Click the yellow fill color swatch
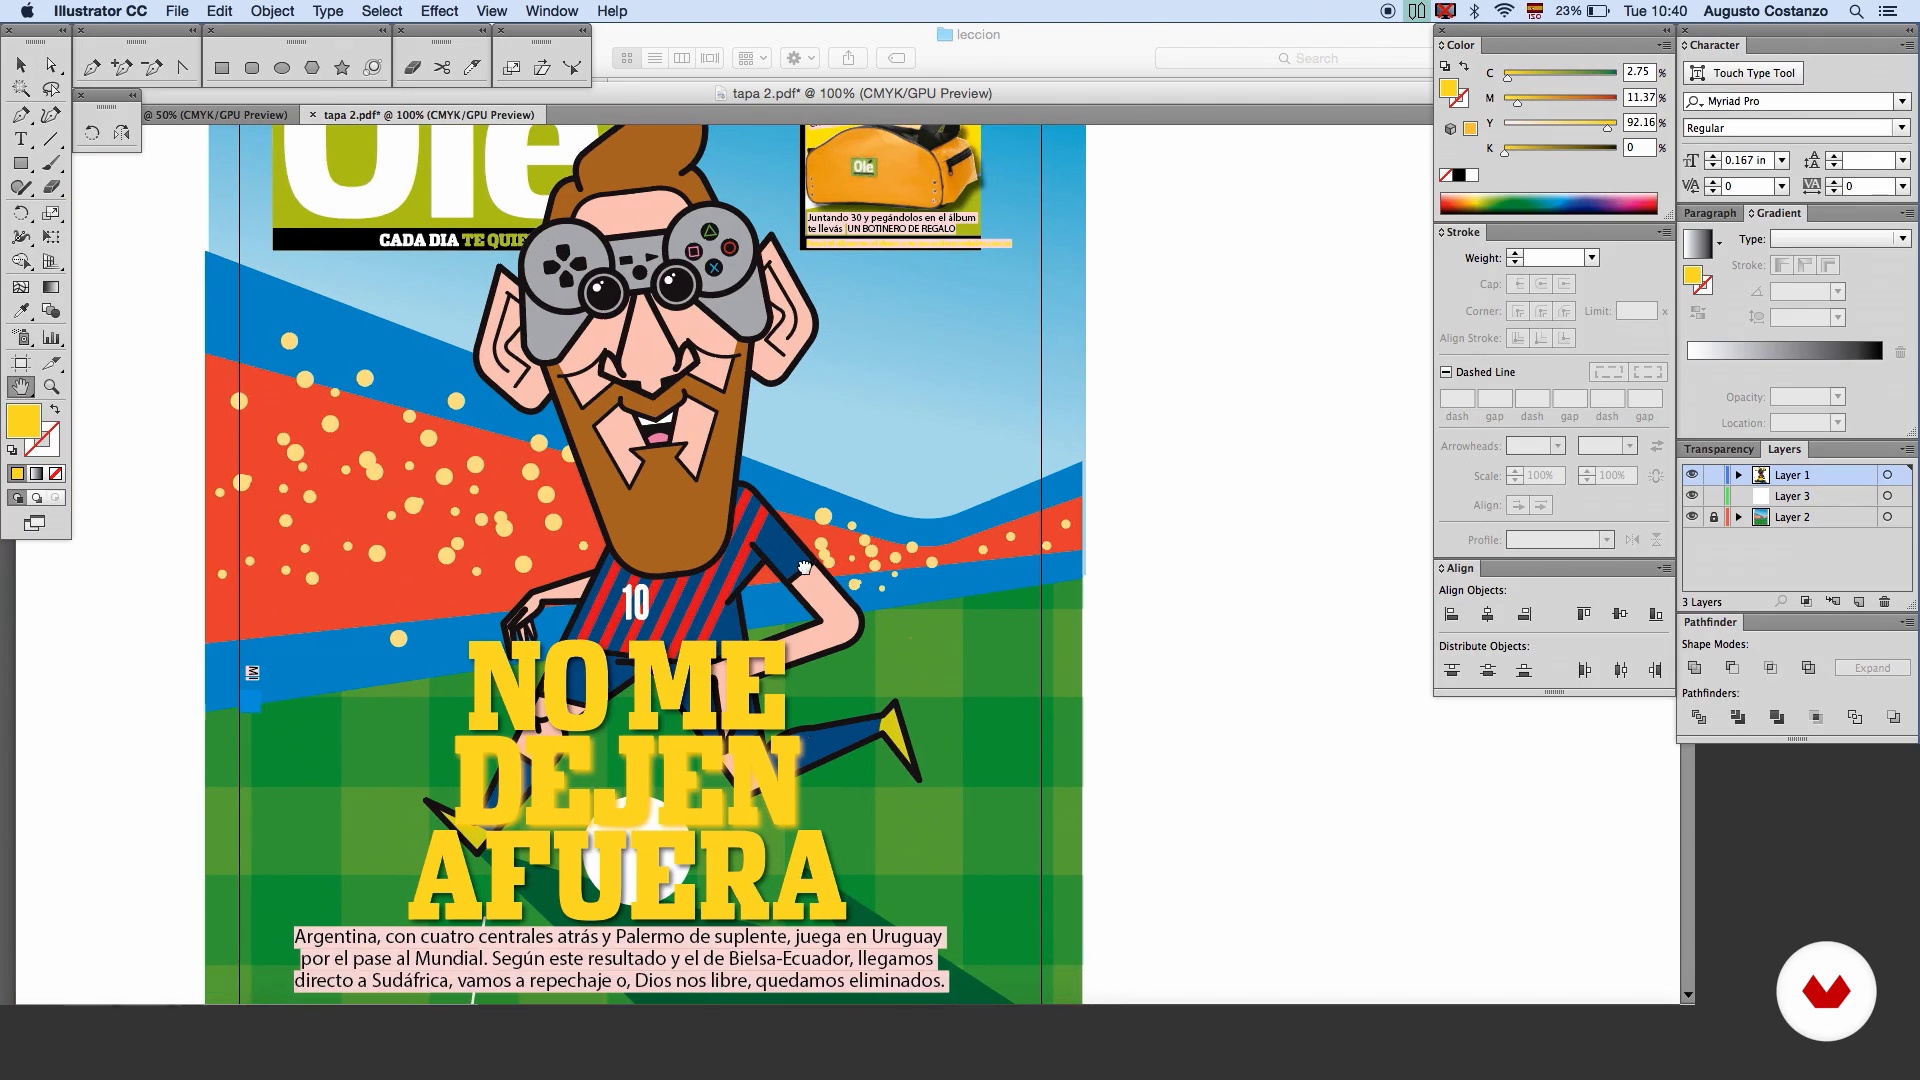Screen dimensions: 1920x1080 23,421
